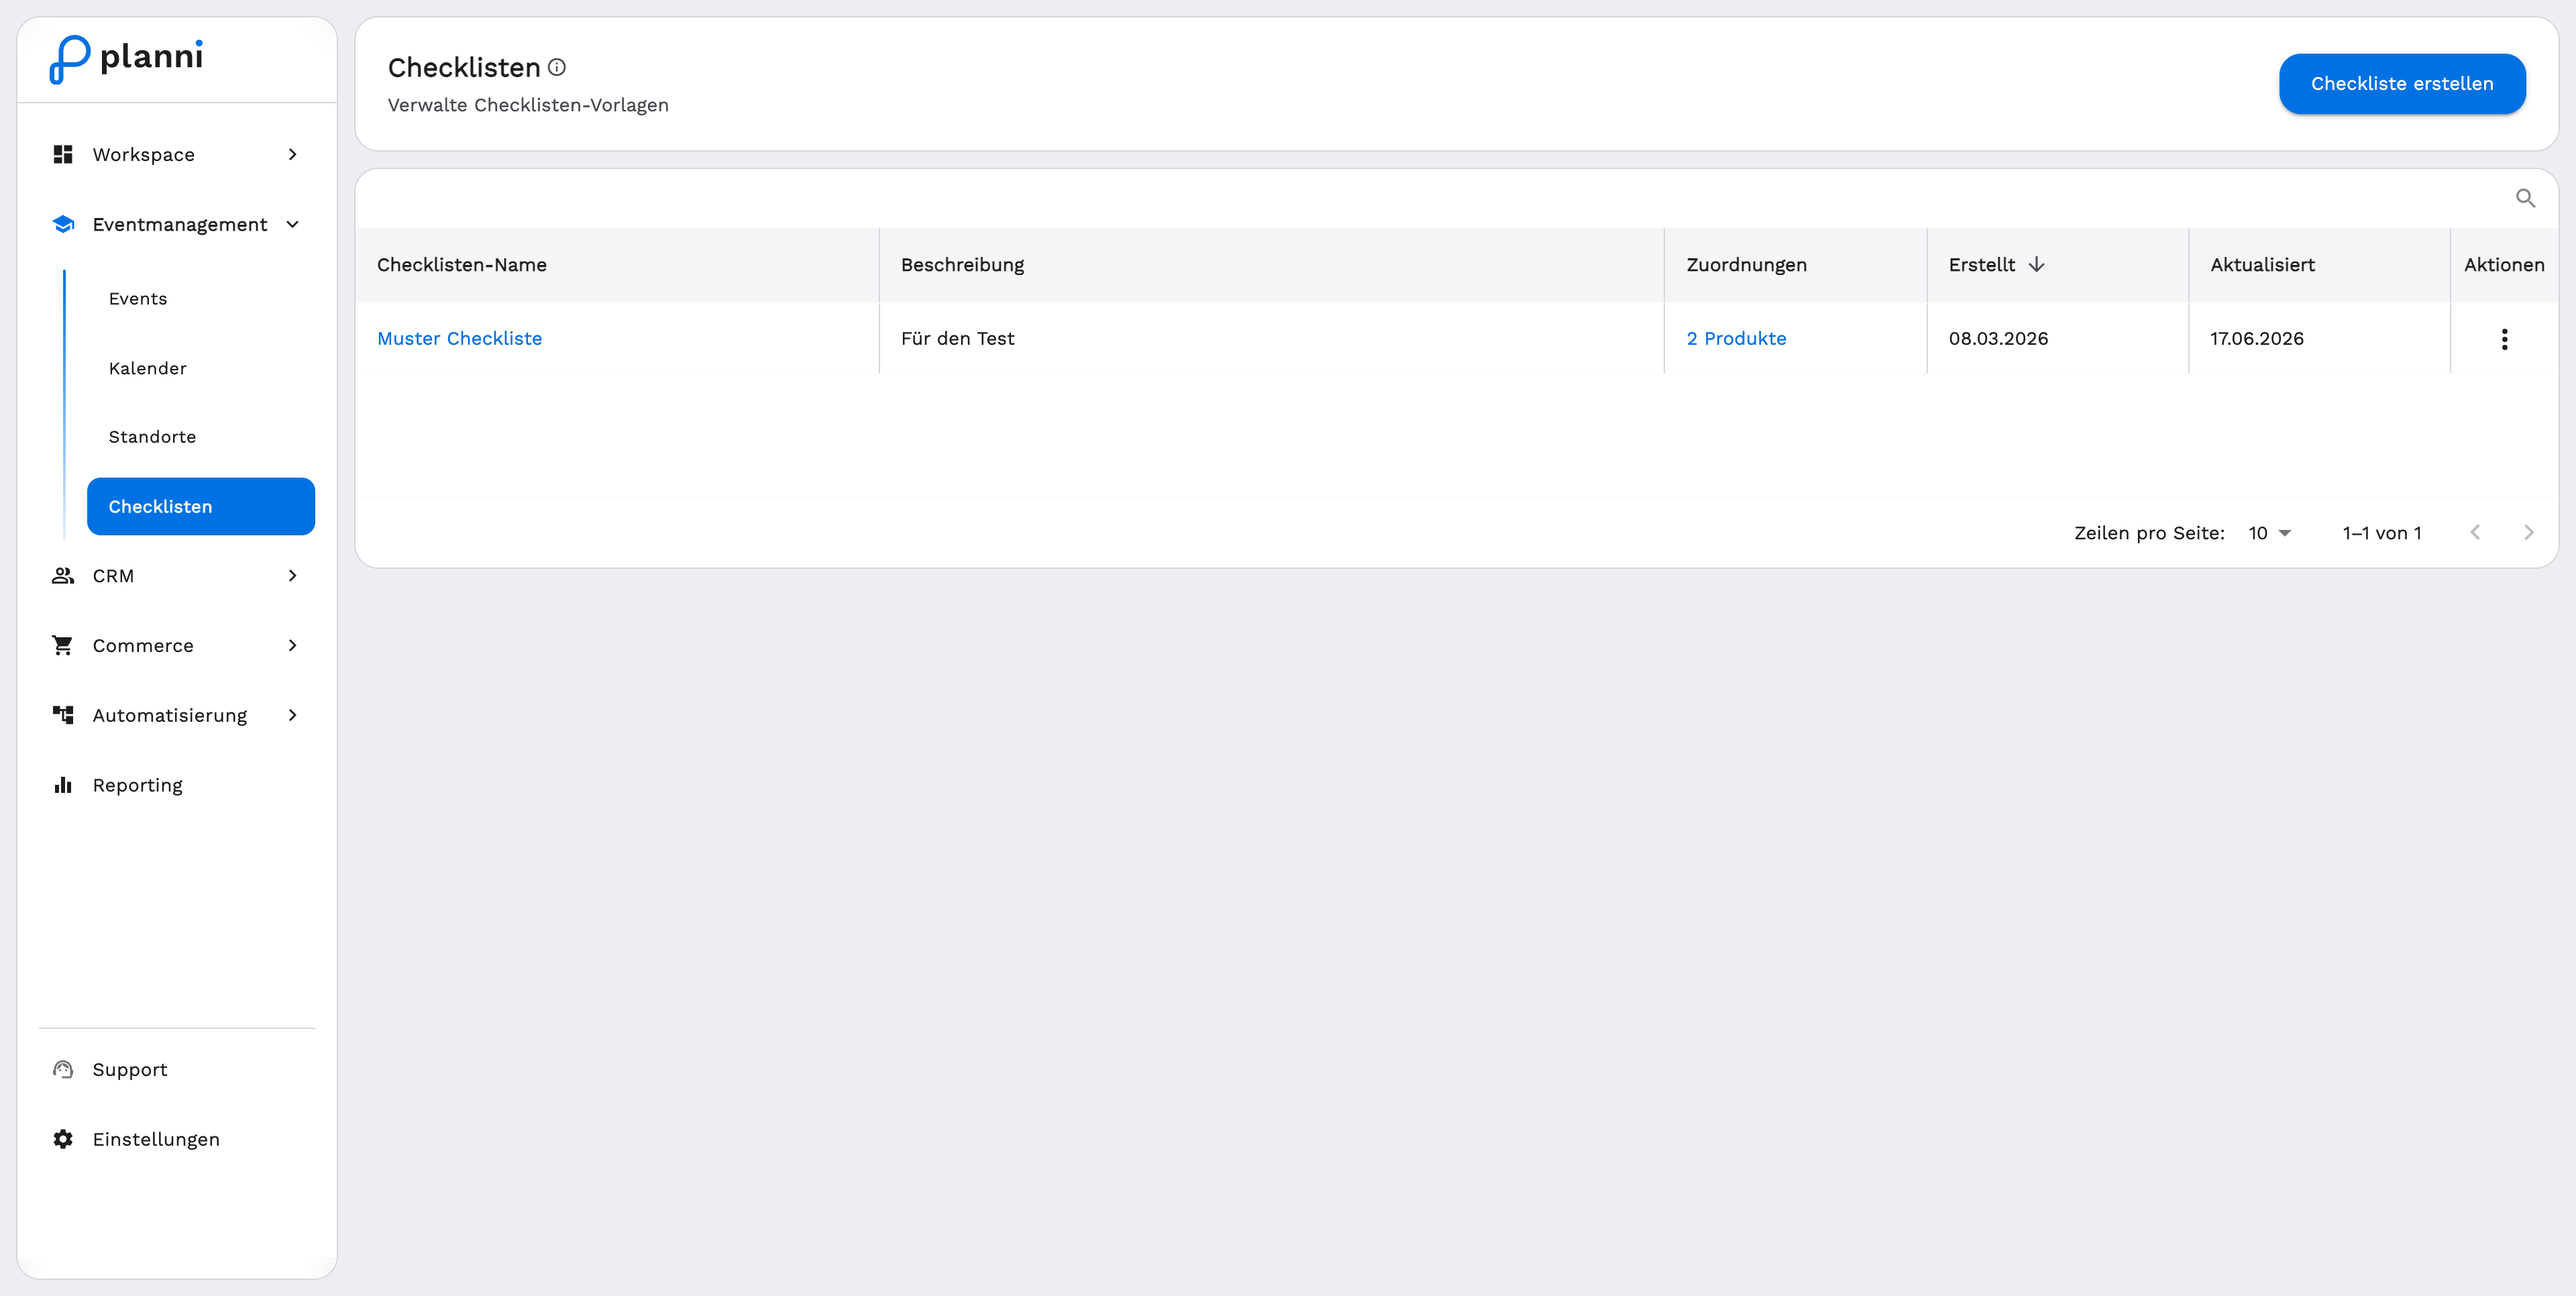This screenshot has width=2576, height=1296.
Task: Sort by Aktualisiert column header
Action: click(x=2262, y=264)
